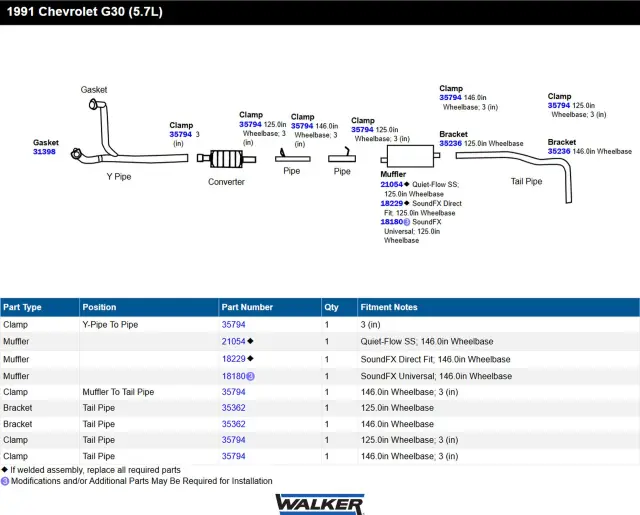Open Tail Pipe clamp 35794 125.0in row

(x=233, y=440)
